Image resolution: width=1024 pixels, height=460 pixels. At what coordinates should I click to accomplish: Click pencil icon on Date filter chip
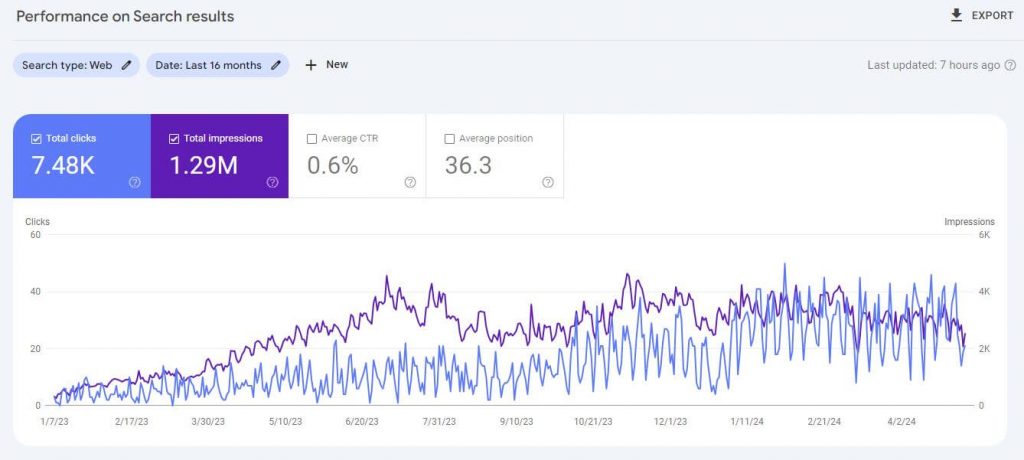click(x=275, y=65)
